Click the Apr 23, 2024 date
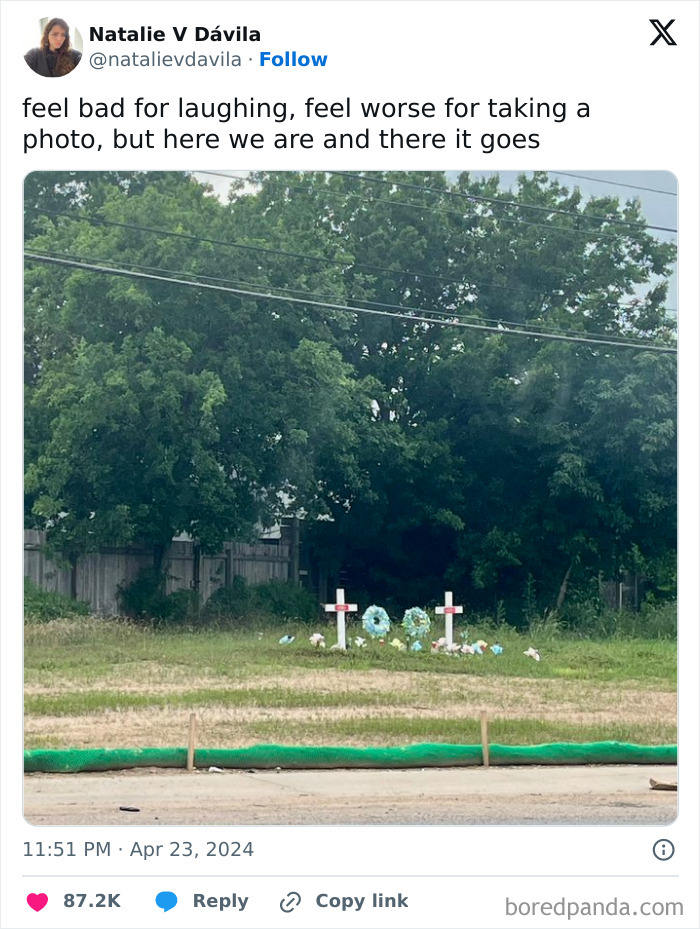The height and width of the screenshot is (929, 700). [191, 849]
